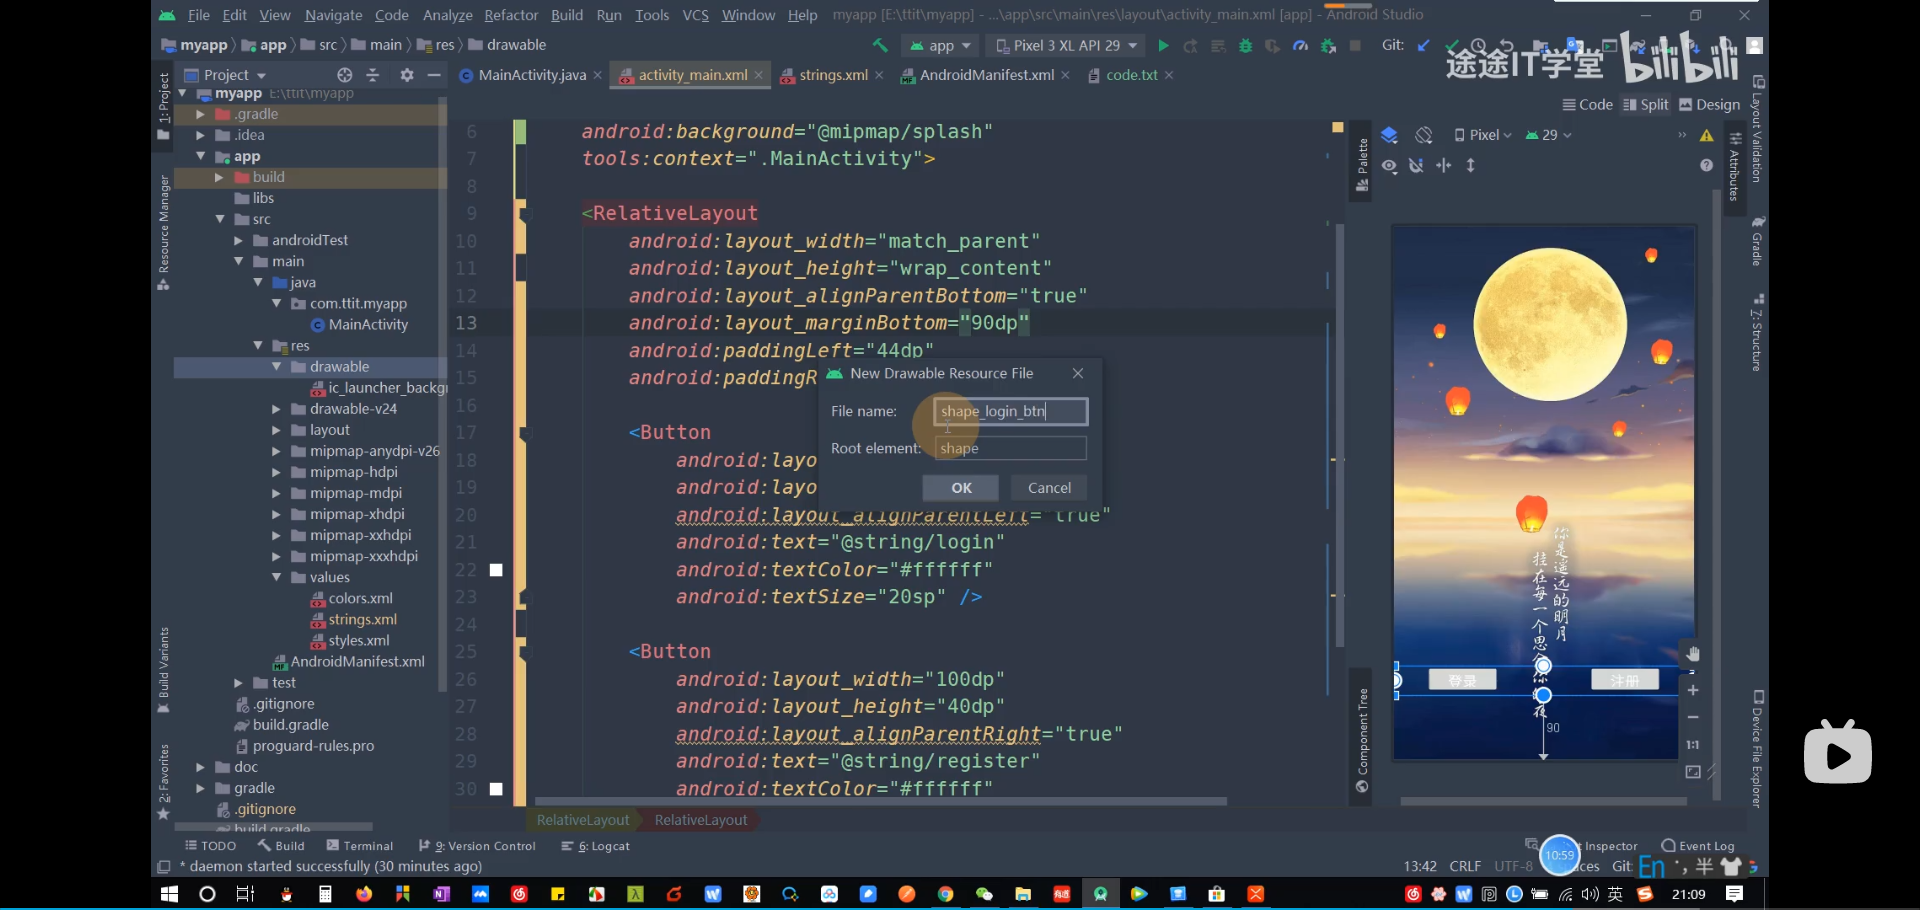Click OK in New Drawable Resource File dialog
Screen dimensions: 1920x910
pyautogui.click(x=961, y=488)
